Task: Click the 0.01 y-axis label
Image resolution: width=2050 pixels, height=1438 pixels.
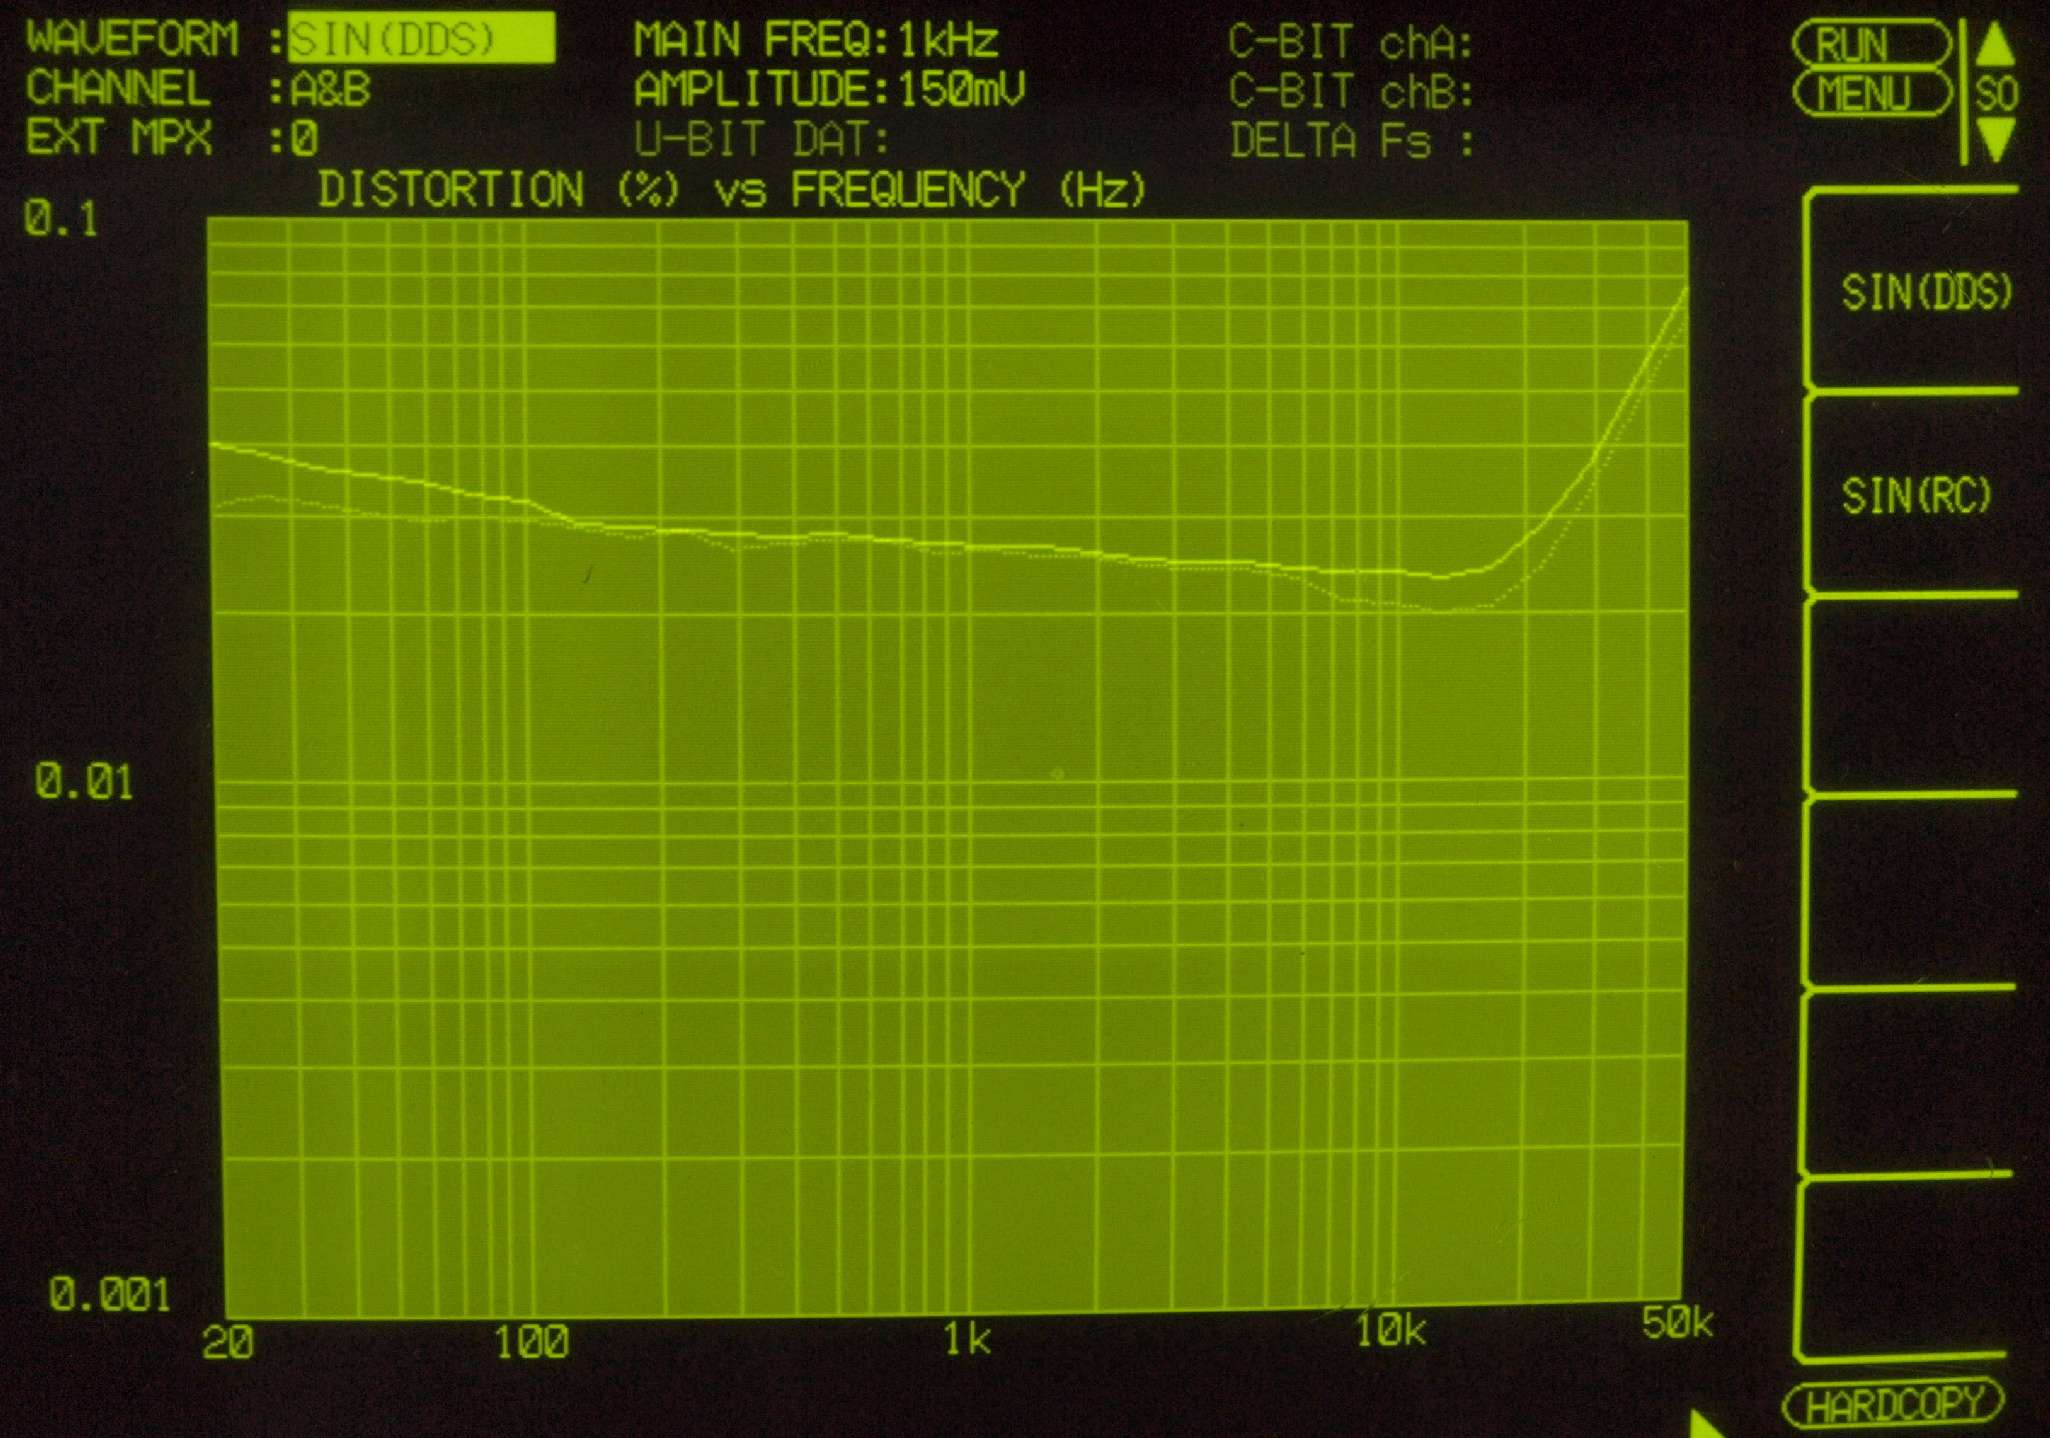Action: pos(84,781)
